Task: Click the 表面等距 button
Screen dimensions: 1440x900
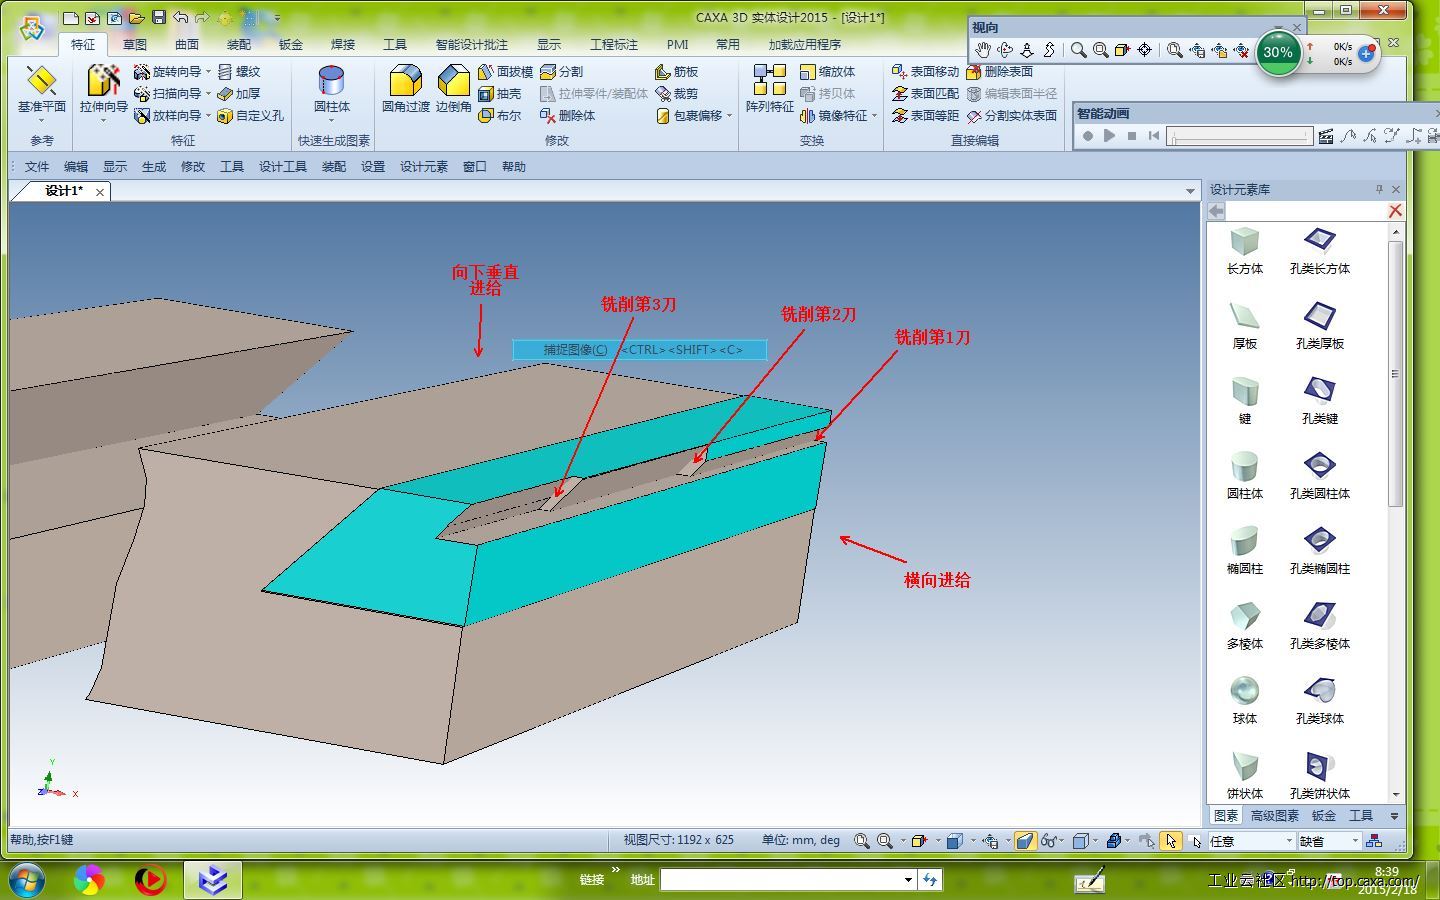Action: pos(925,116)
